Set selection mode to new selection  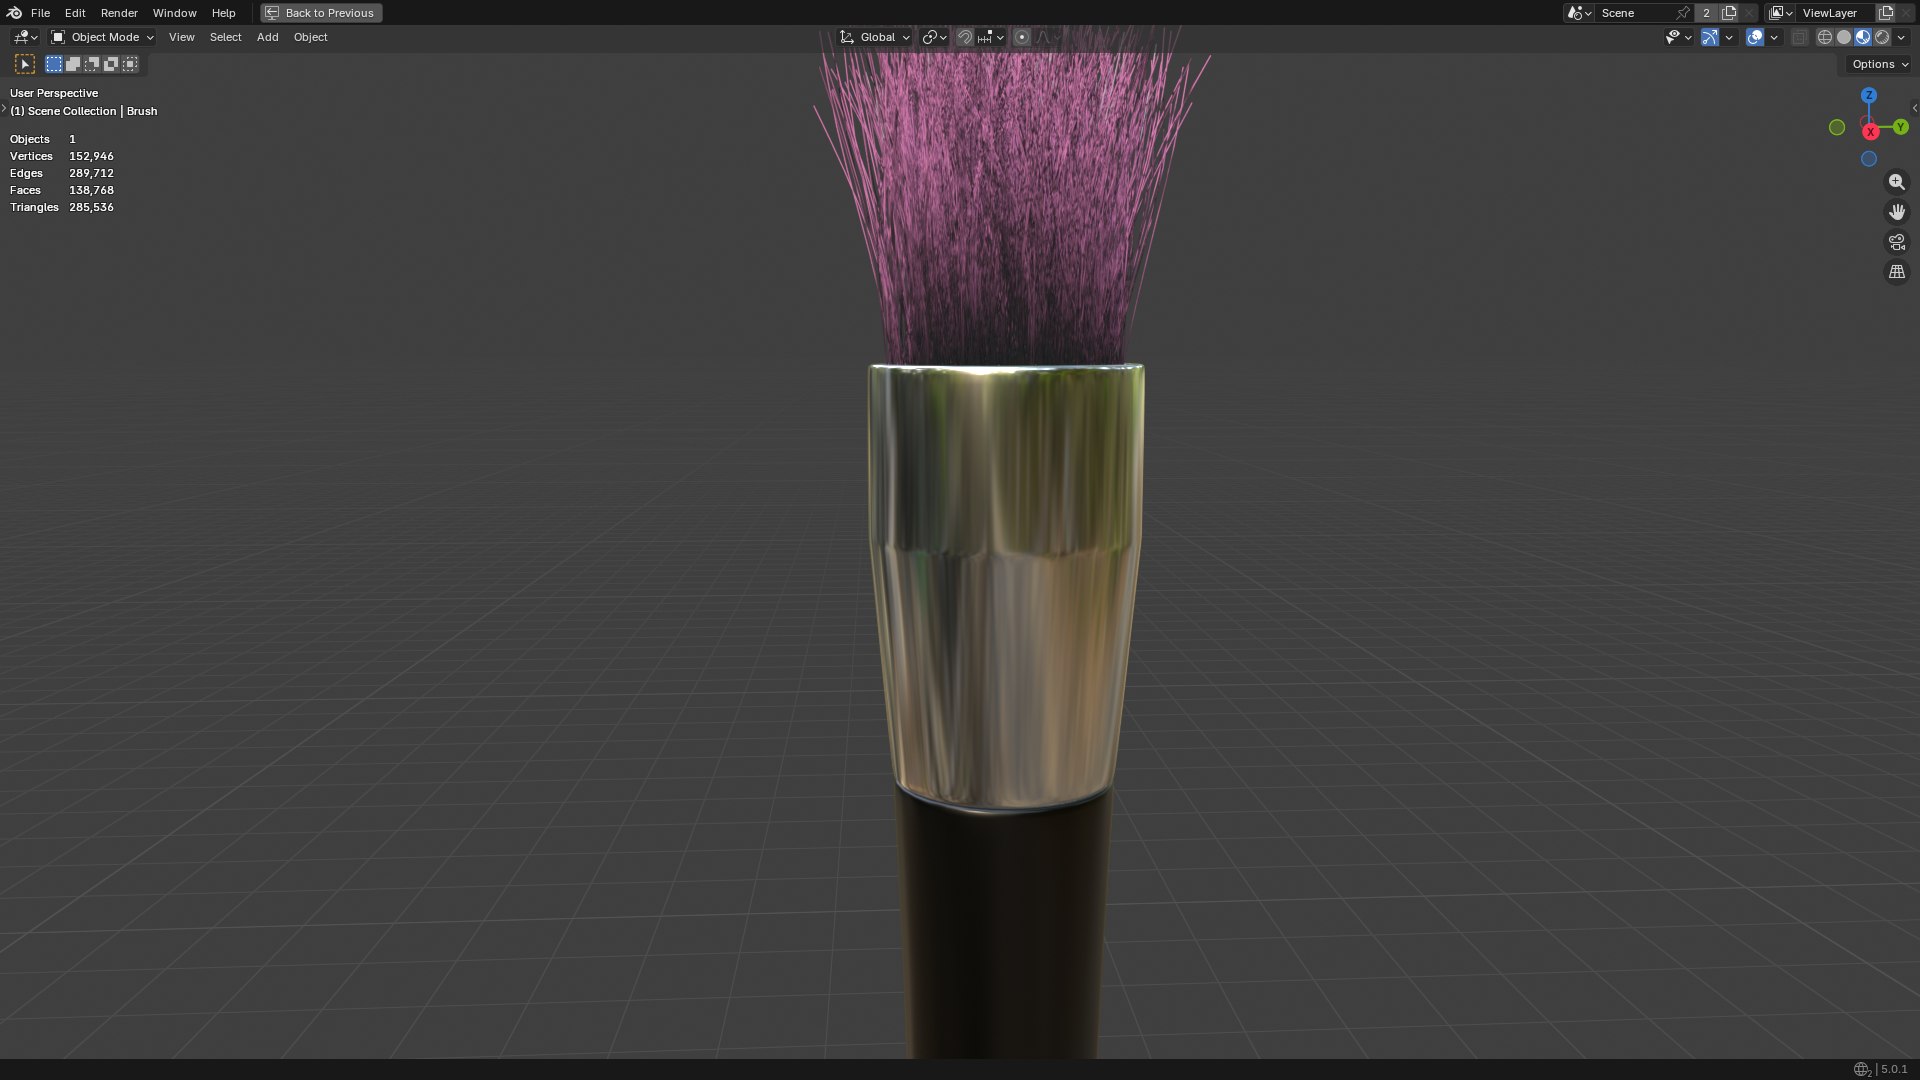pyautogui.click(x=54, y=64)
